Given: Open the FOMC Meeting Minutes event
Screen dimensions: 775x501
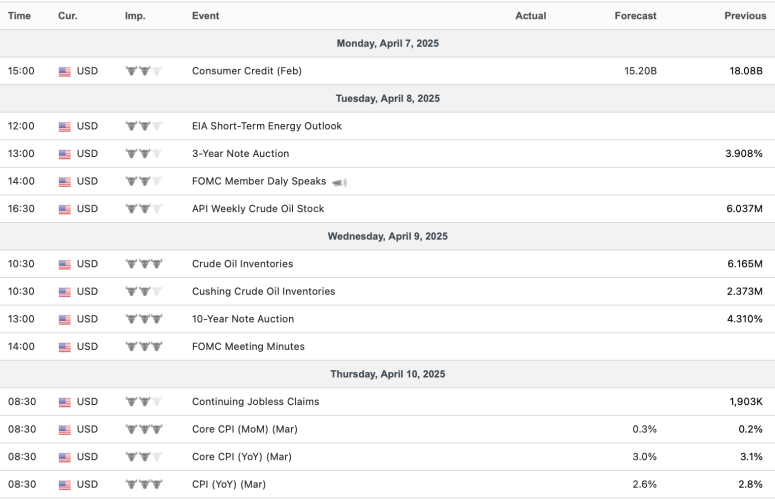Looking at the screenshot, I should 248,347.
